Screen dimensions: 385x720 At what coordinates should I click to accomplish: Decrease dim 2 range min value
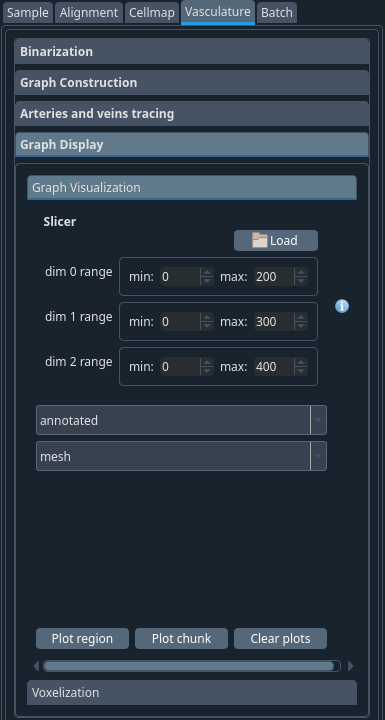(x=207, y=371)
